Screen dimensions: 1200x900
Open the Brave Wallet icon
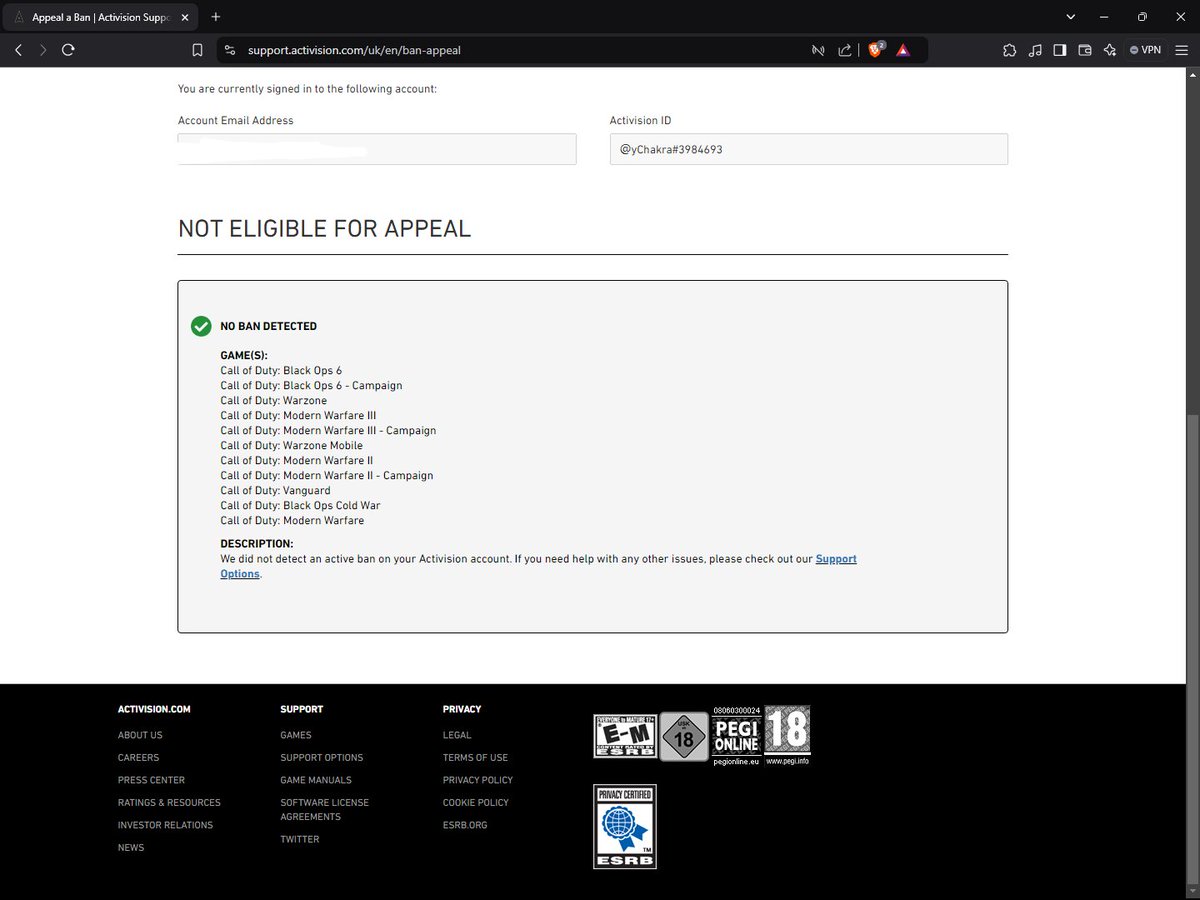point(1085,50)
